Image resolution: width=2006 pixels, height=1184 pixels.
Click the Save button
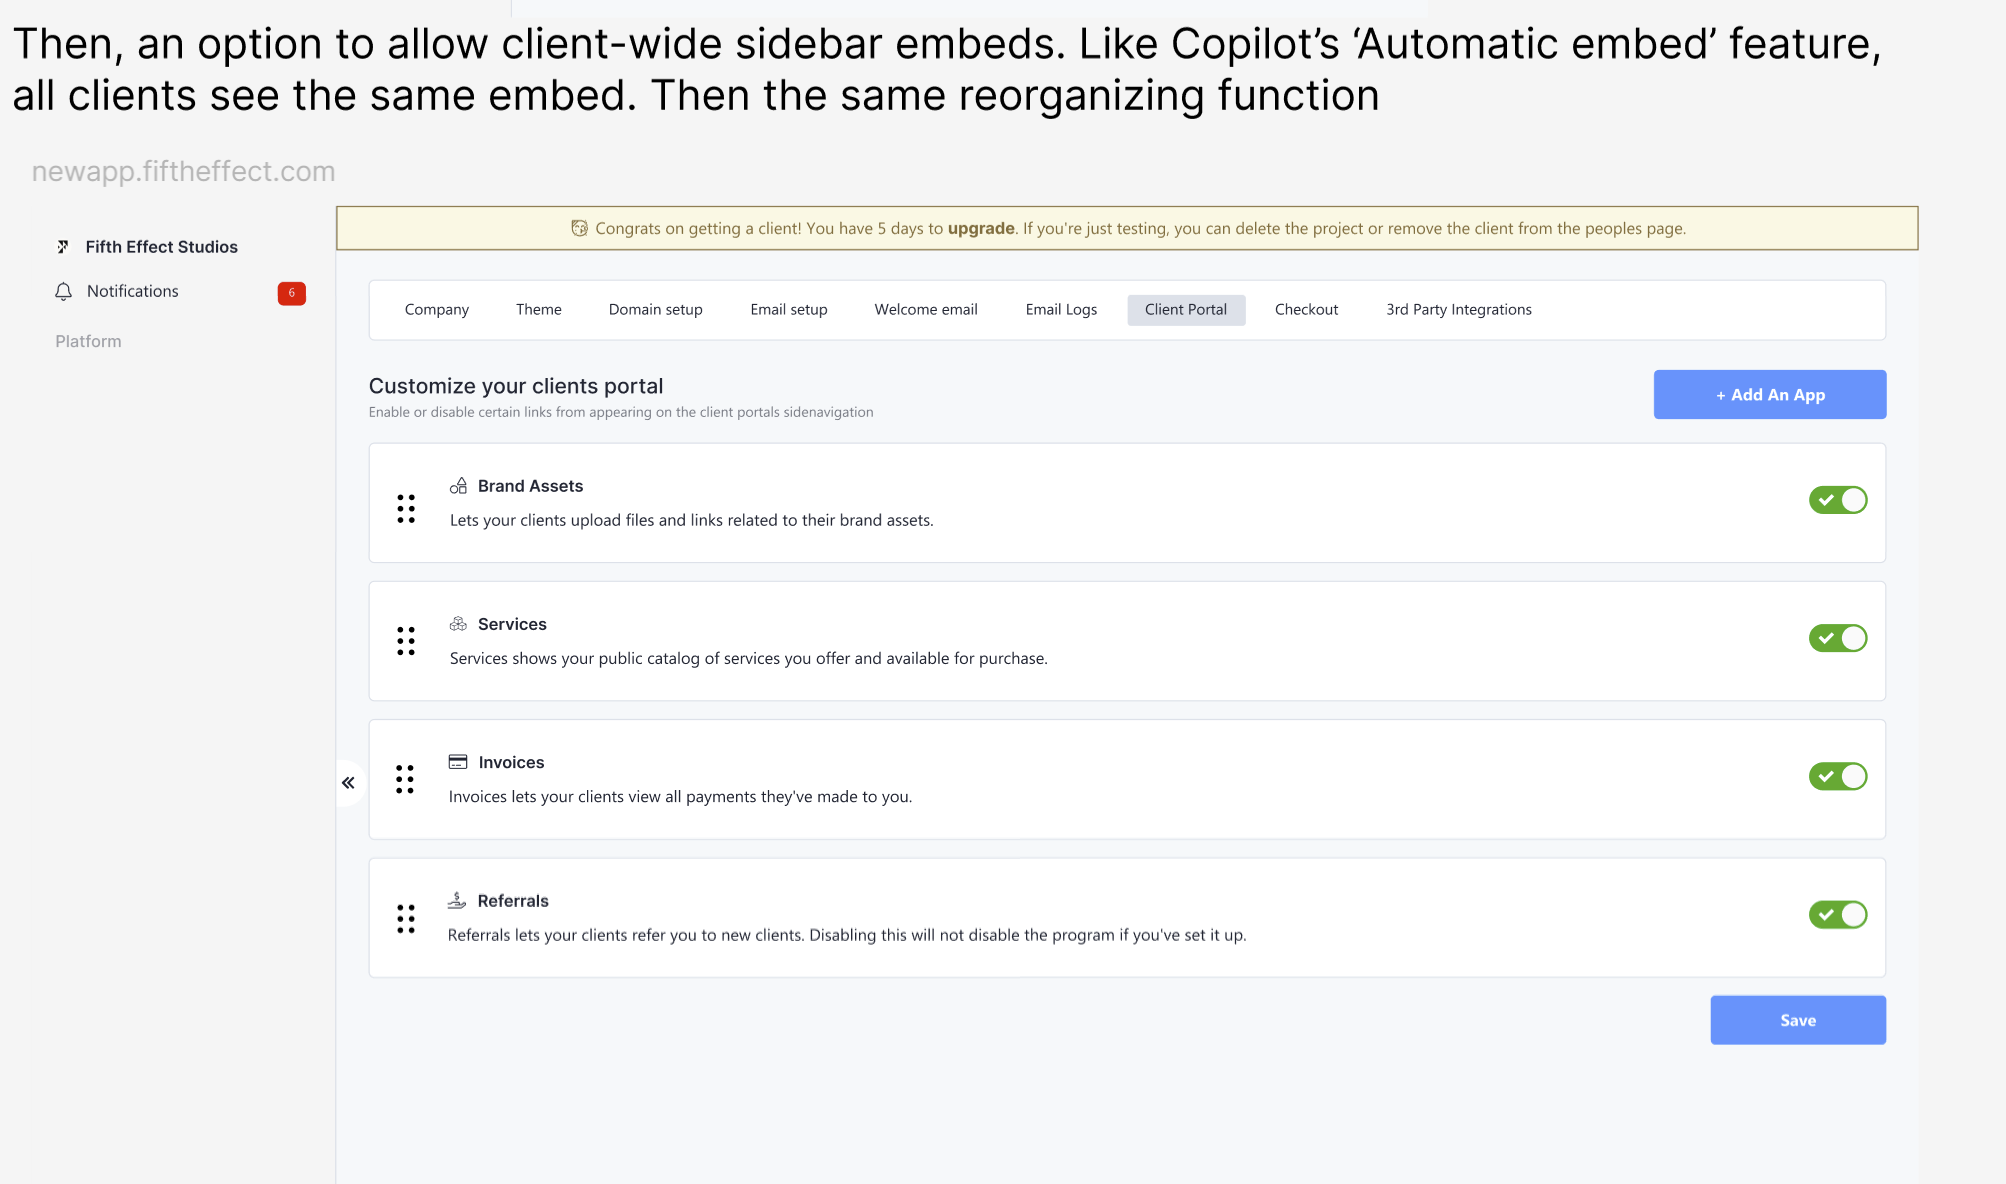click(x=1797, y=1020)
